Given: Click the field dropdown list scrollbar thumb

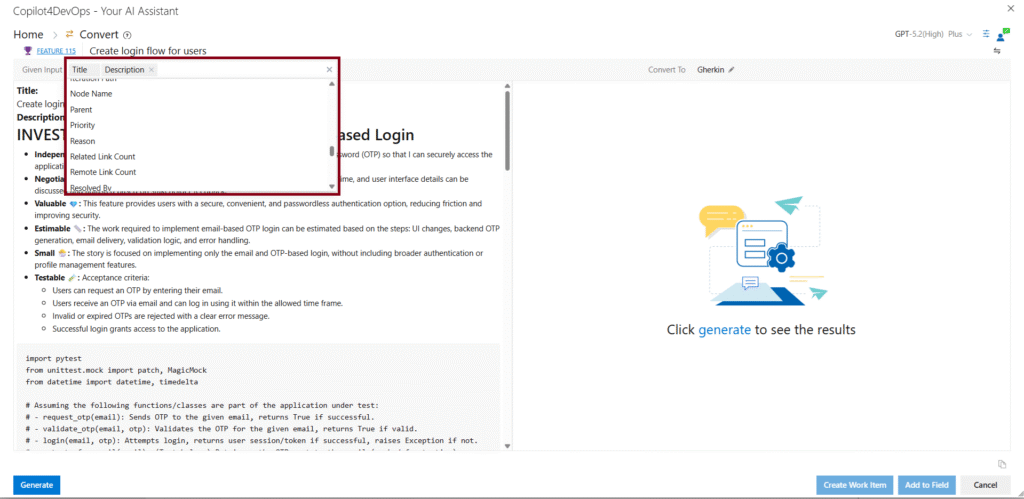Looking at the screenshot, I should click(332, 151).
